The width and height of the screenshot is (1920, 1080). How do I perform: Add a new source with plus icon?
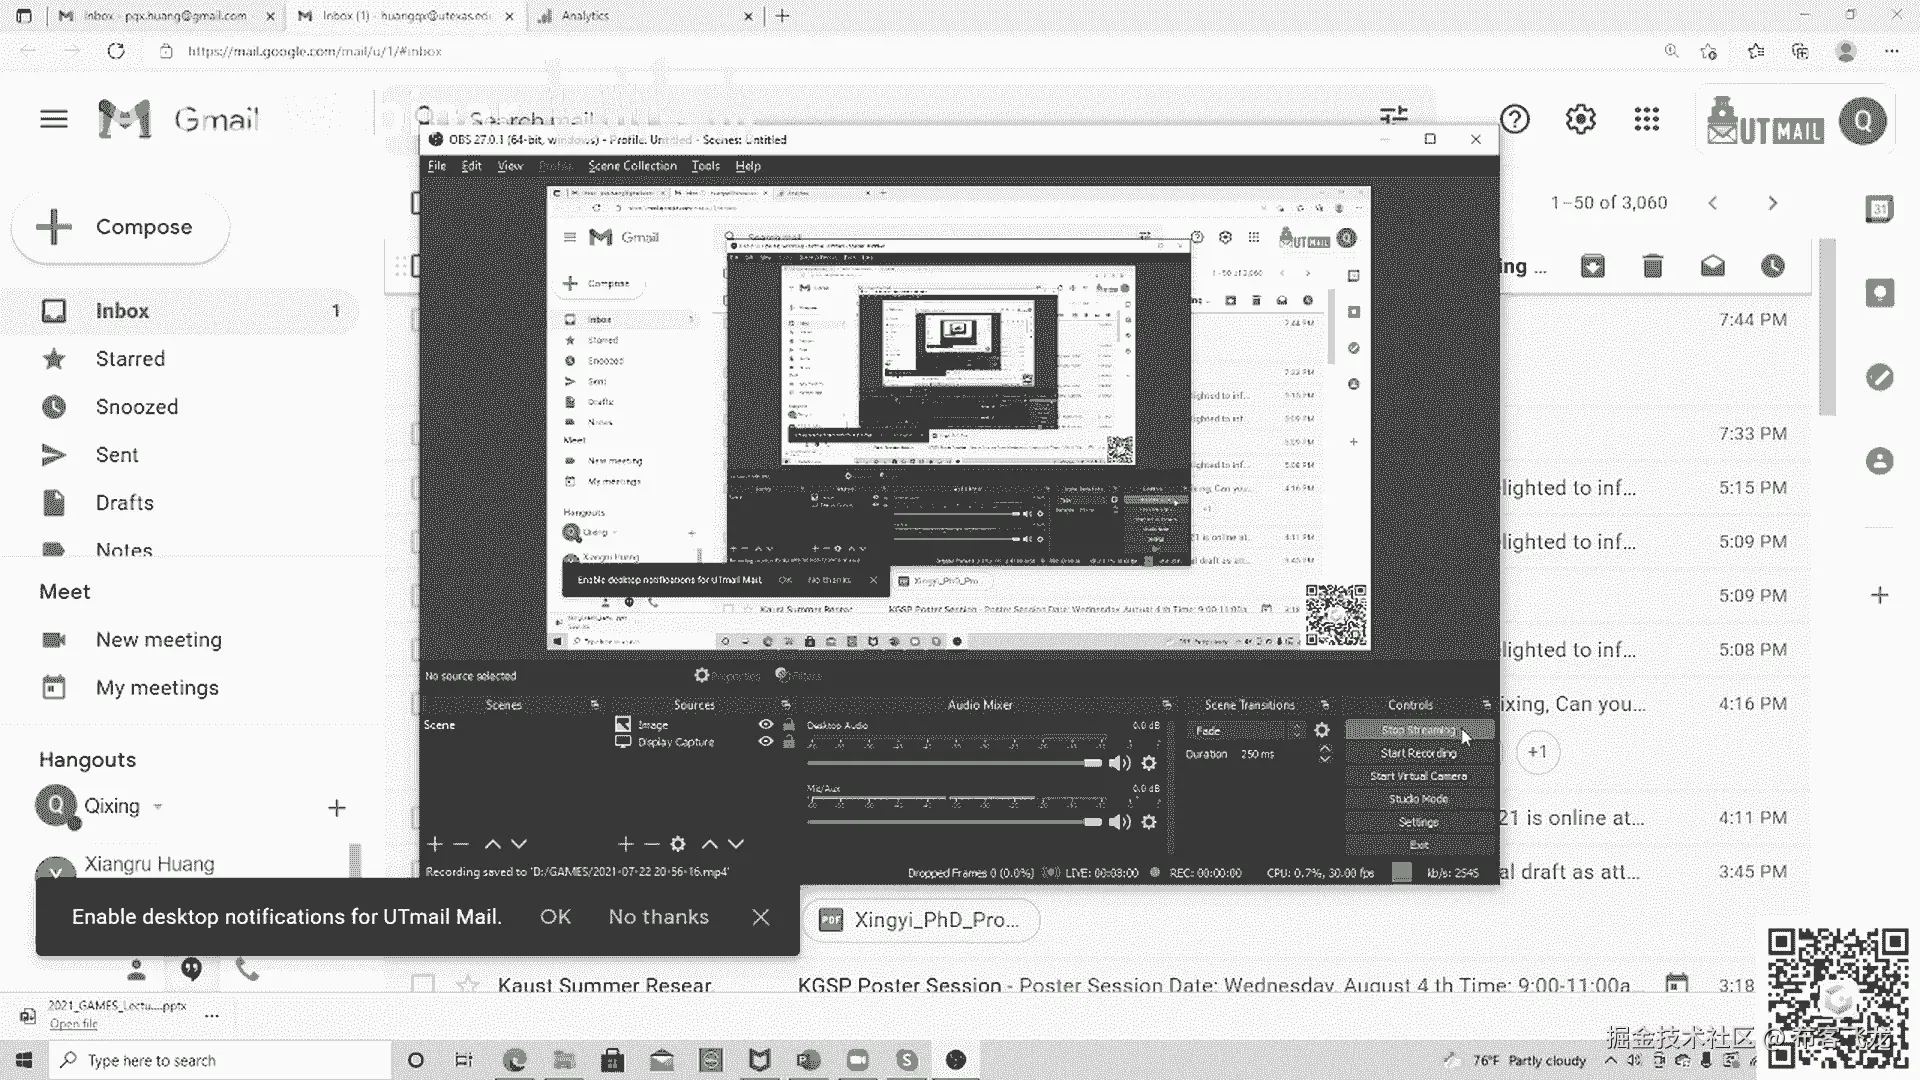626,844
